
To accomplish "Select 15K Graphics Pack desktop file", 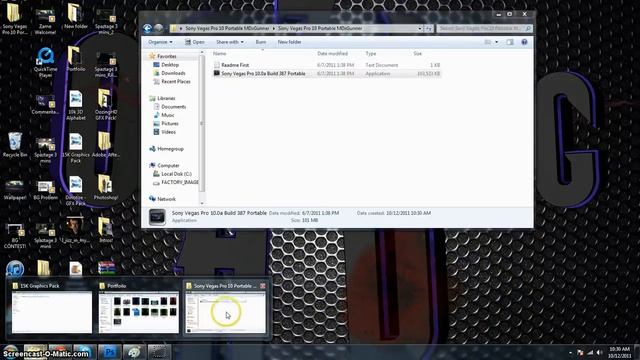I will [76, 148].
